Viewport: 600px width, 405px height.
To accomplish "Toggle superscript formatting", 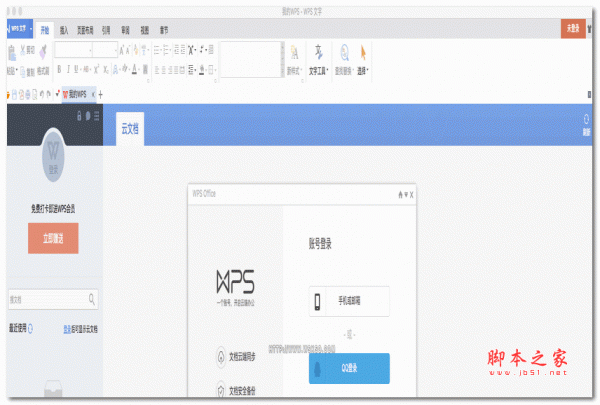I will coord(96,69).
